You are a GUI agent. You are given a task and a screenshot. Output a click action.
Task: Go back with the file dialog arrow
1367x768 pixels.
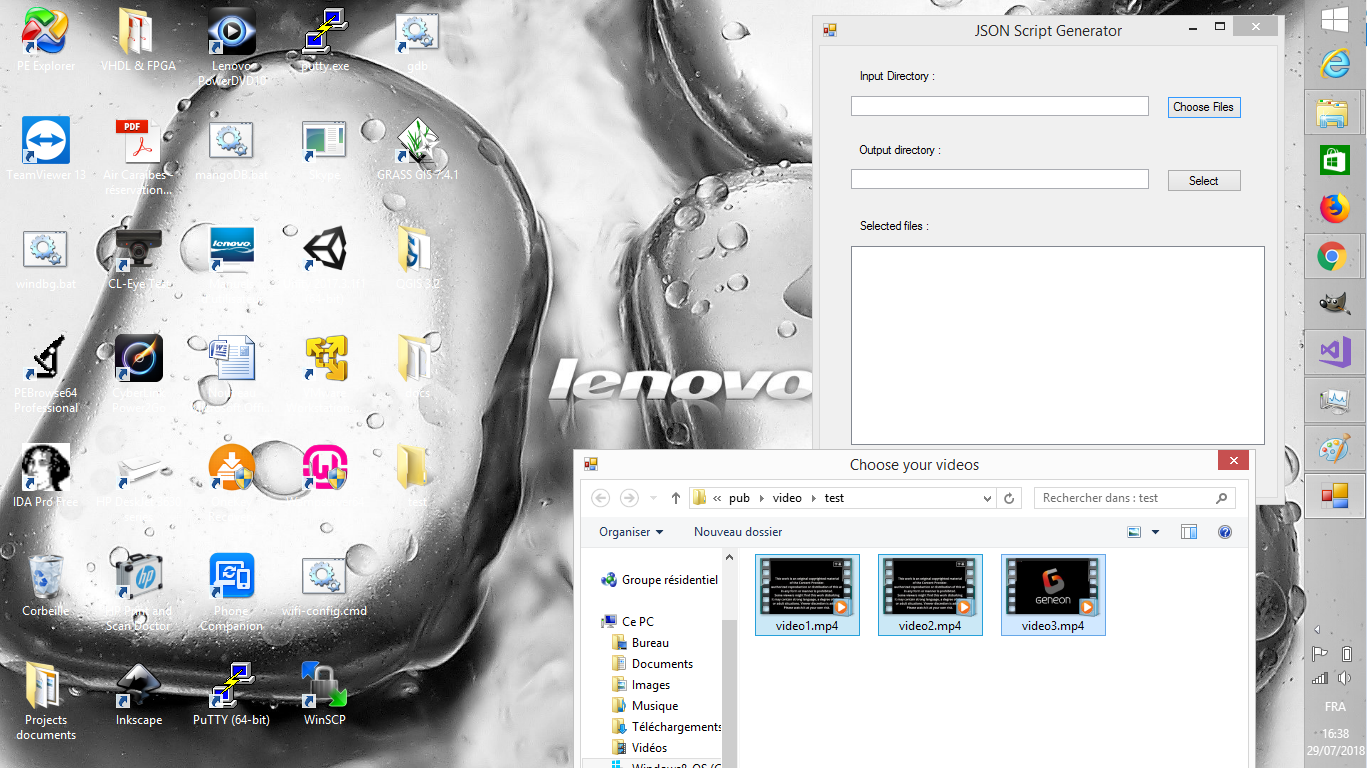pos(601,498)
